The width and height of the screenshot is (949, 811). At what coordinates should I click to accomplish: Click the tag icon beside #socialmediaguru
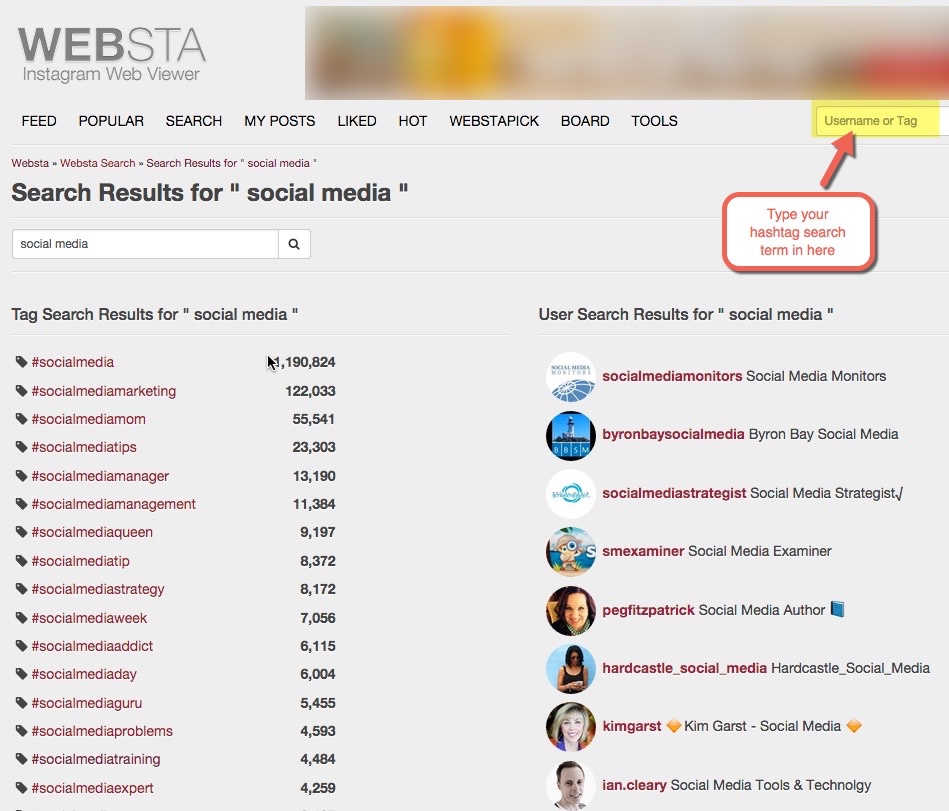point(21,703)
